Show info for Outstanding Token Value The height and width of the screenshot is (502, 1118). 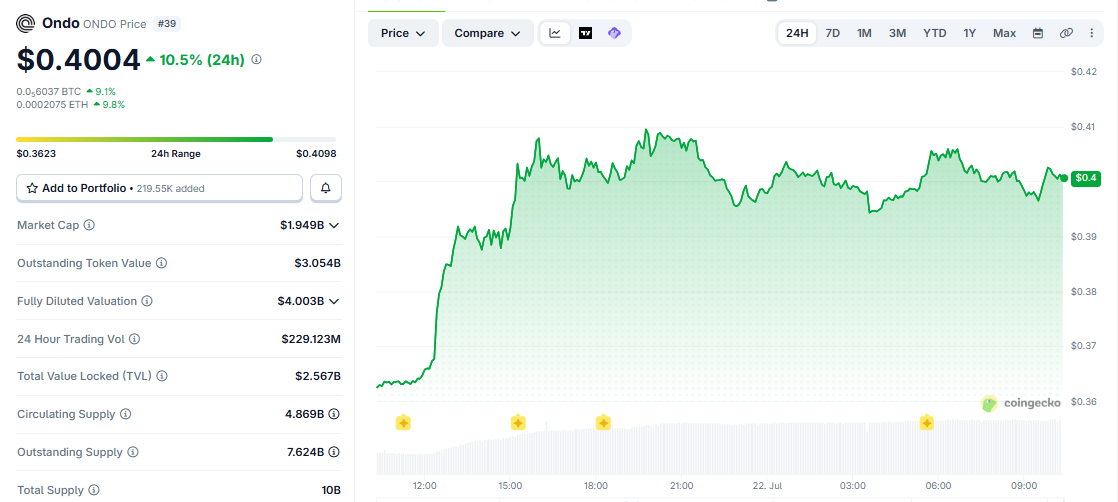(162, 263)
